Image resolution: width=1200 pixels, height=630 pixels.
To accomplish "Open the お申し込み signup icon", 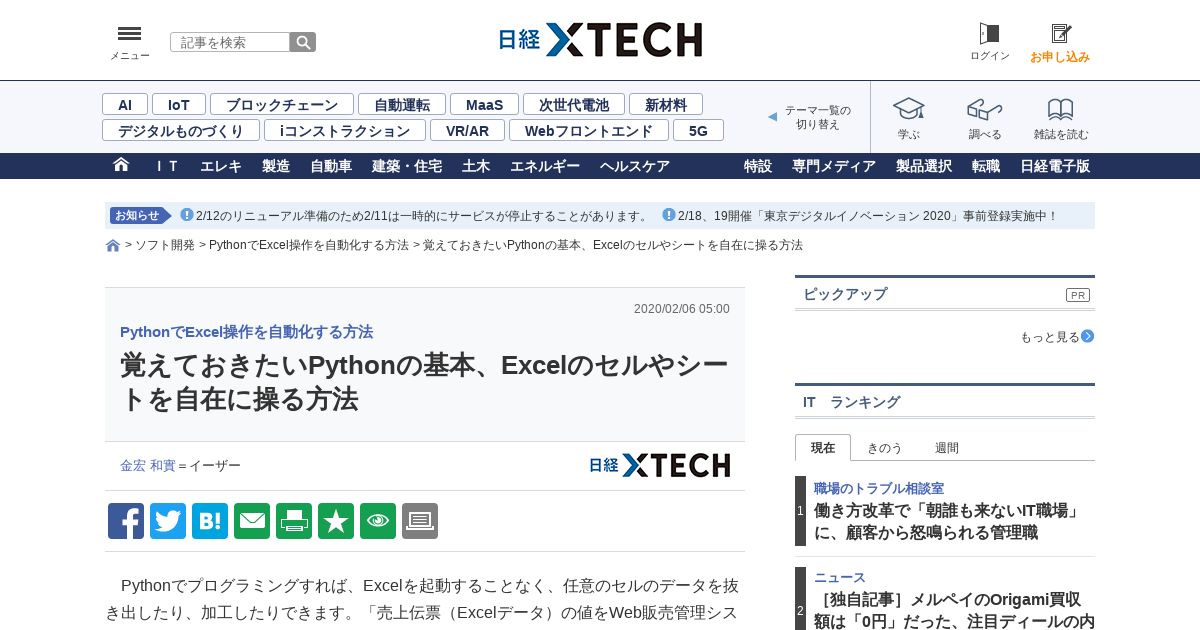I will pos(1060,42).
